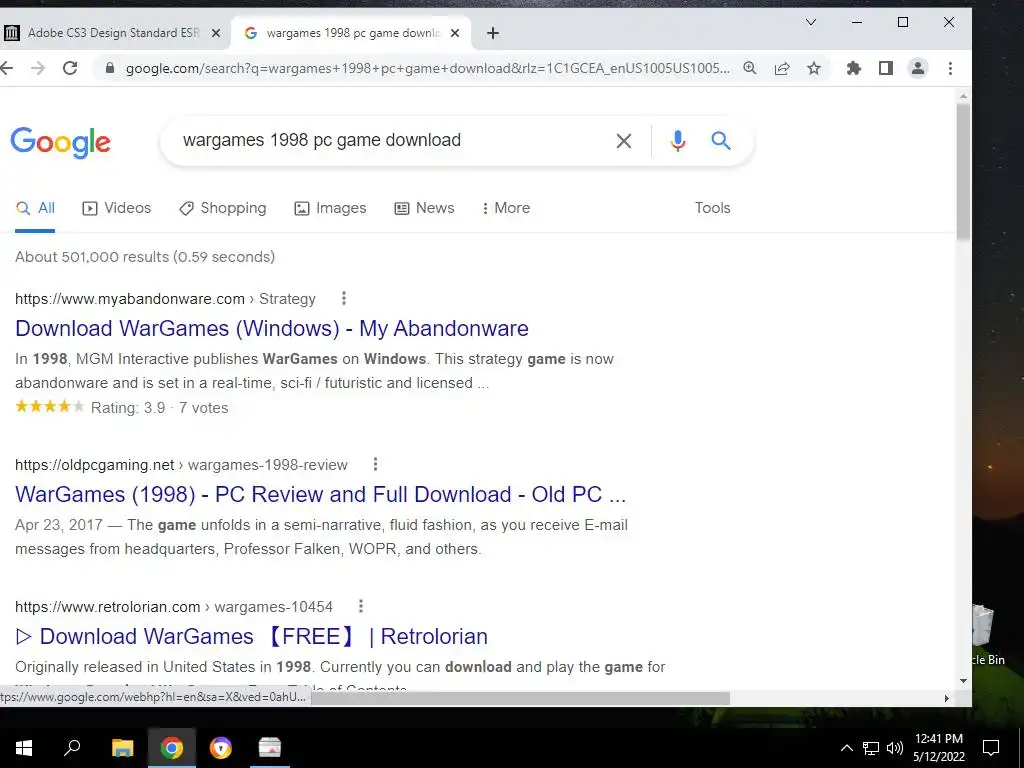Open taskbar search magnifier
Viewport: 1024px width, 768px height.
click(x=72, y=748)
